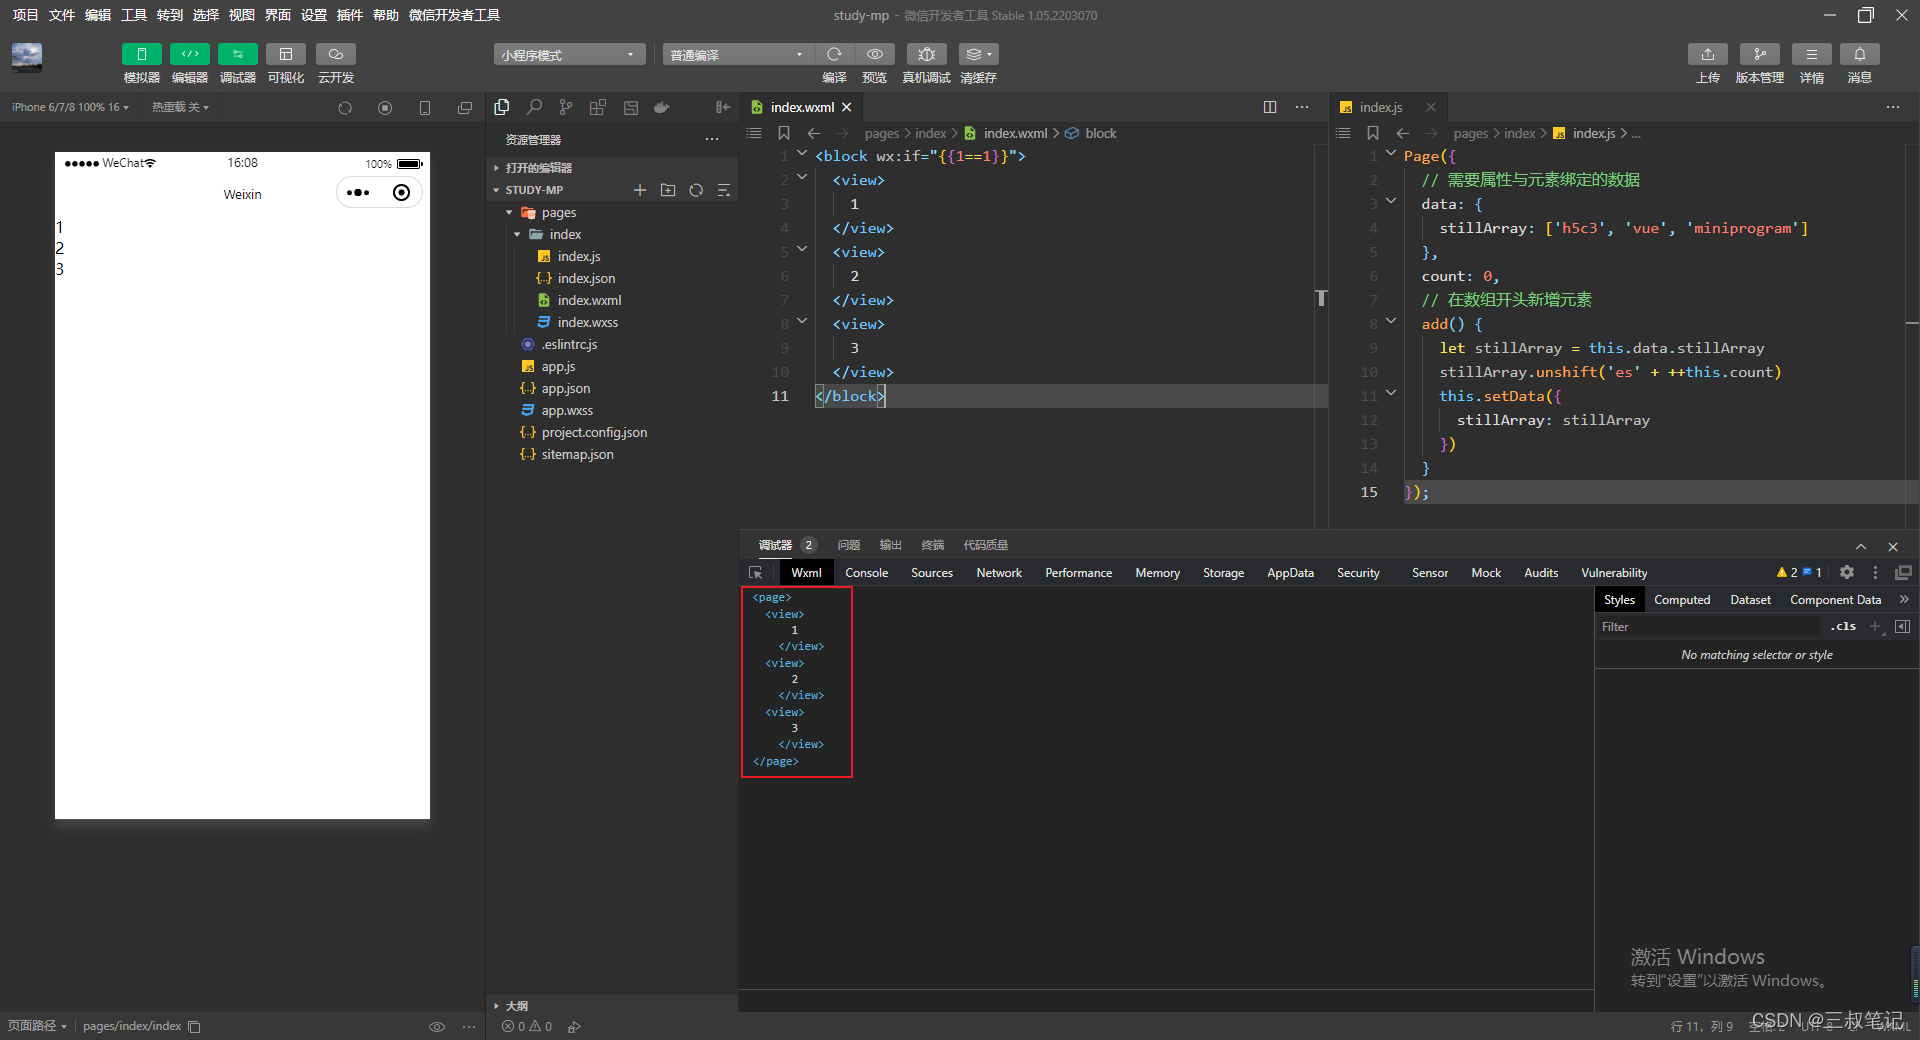The height and width of the screenshot is (1040, 1920).
Task: Expand the open editors (打开的编辑器) section
Action: click(x=539, y=168)
